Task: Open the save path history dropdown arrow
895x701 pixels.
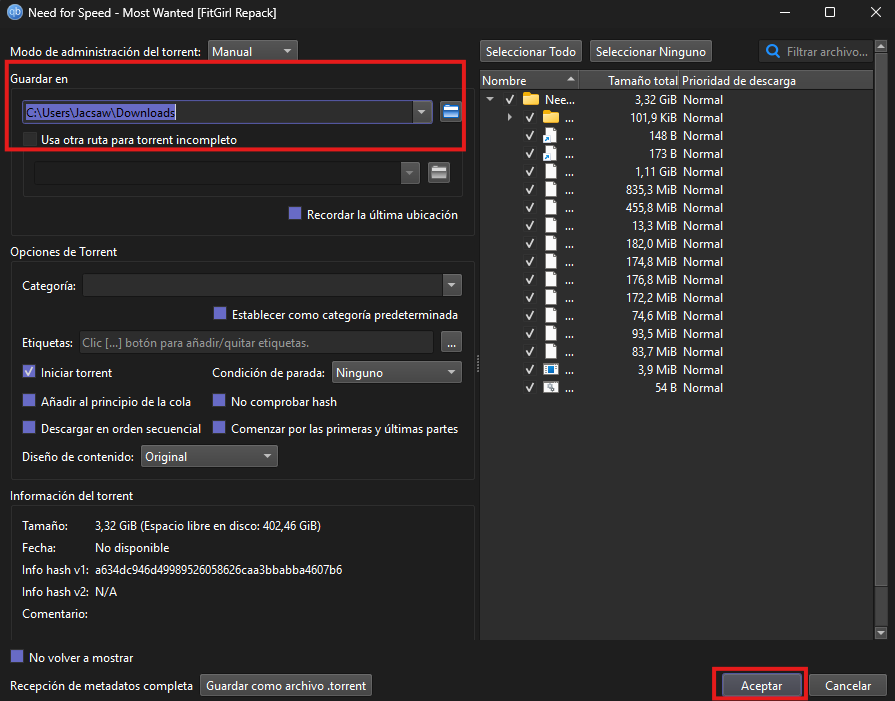Action: 422,112
